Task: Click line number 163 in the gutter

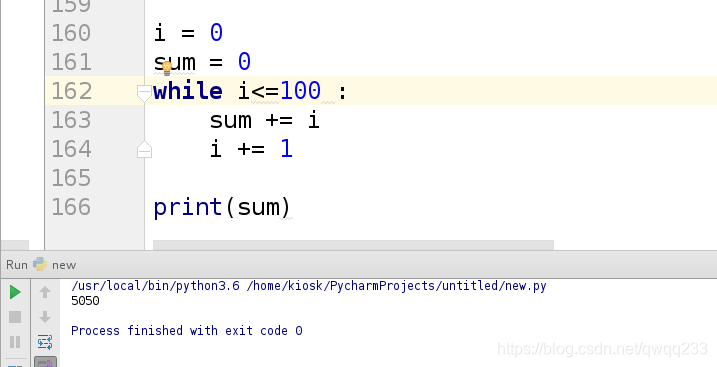Action: click(x=71, y=121)
